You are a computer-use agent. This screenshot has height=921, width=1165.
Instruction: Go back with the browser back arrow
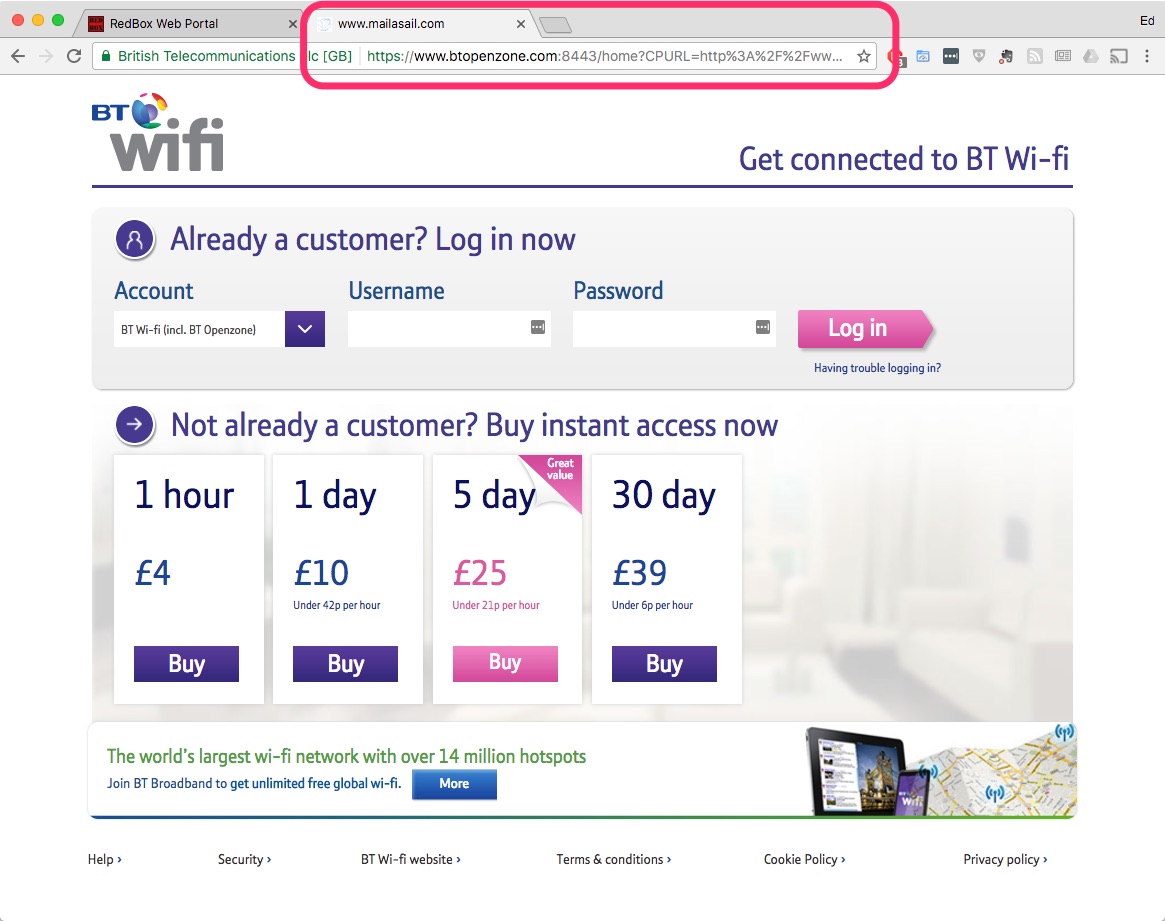[x=18, y=56]
